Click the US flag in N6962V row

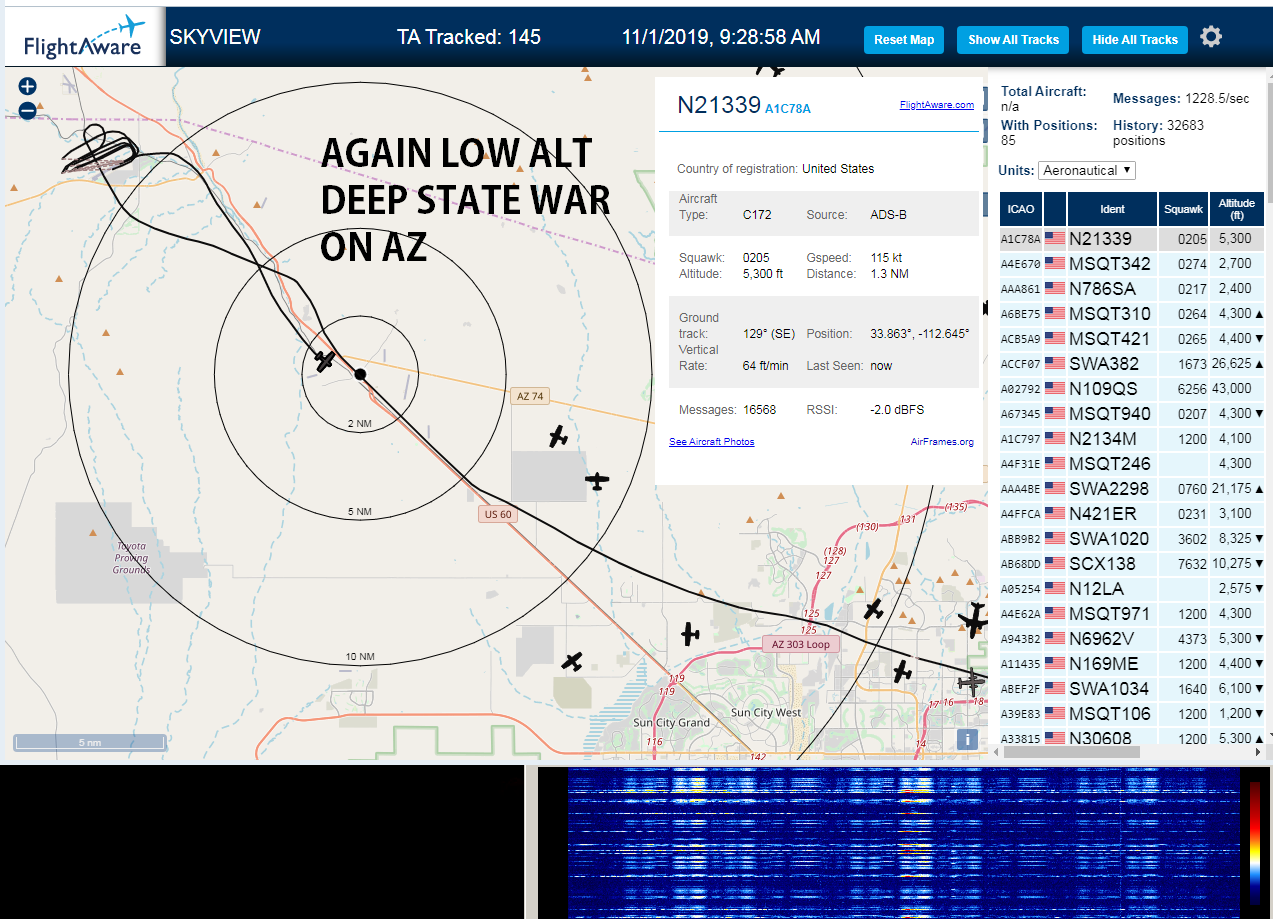pyautogui.click(x=1054, y=639)
